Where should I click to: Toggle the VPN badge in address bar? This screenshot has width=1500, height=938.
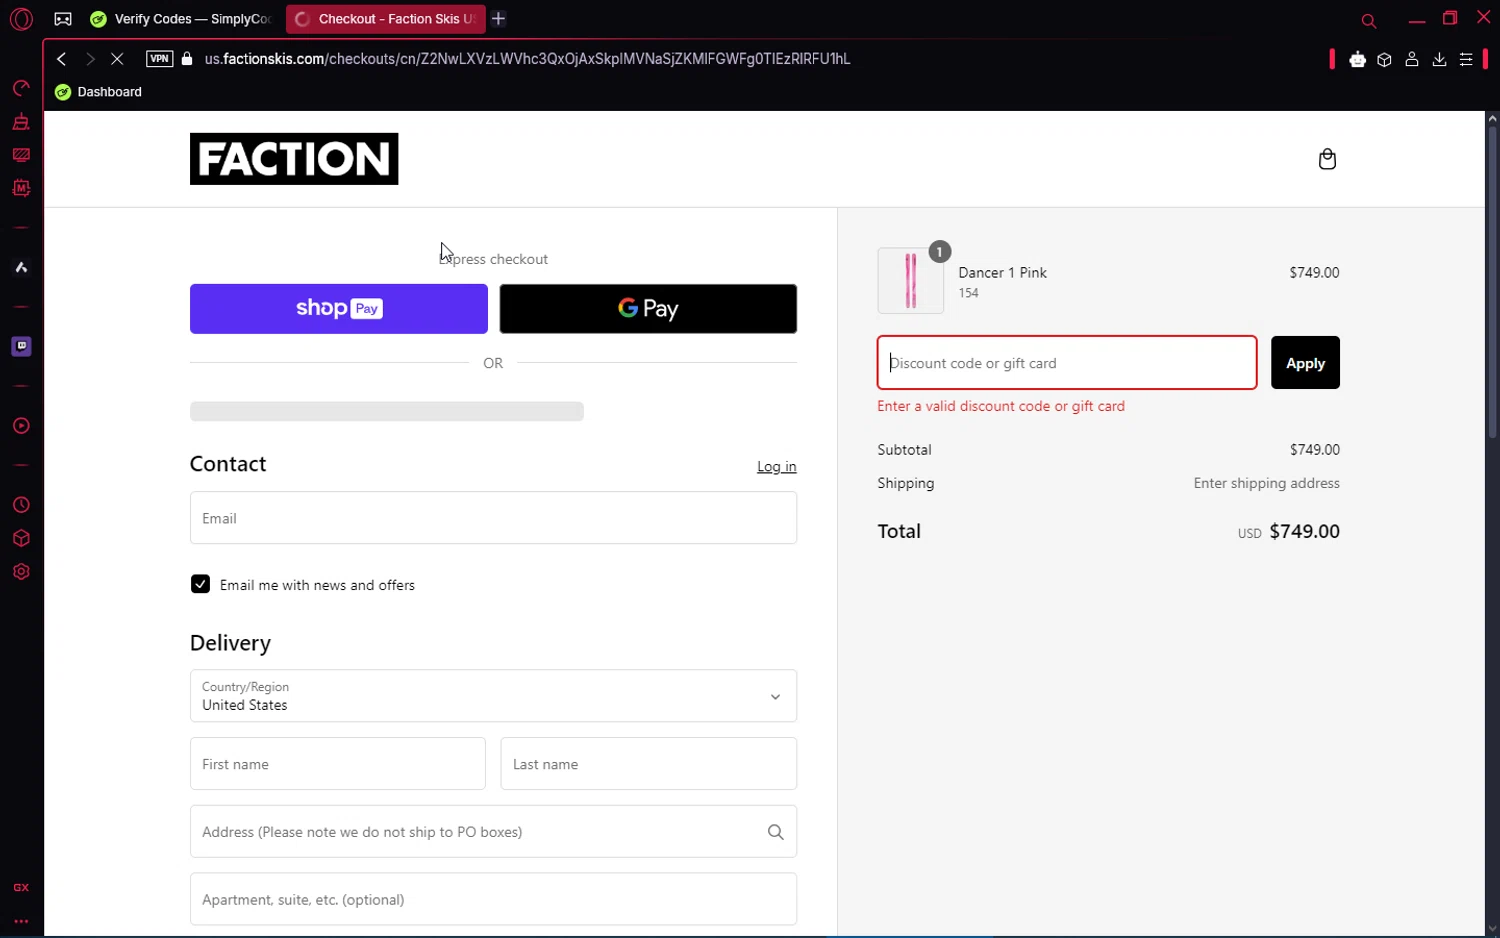[159, 59]
